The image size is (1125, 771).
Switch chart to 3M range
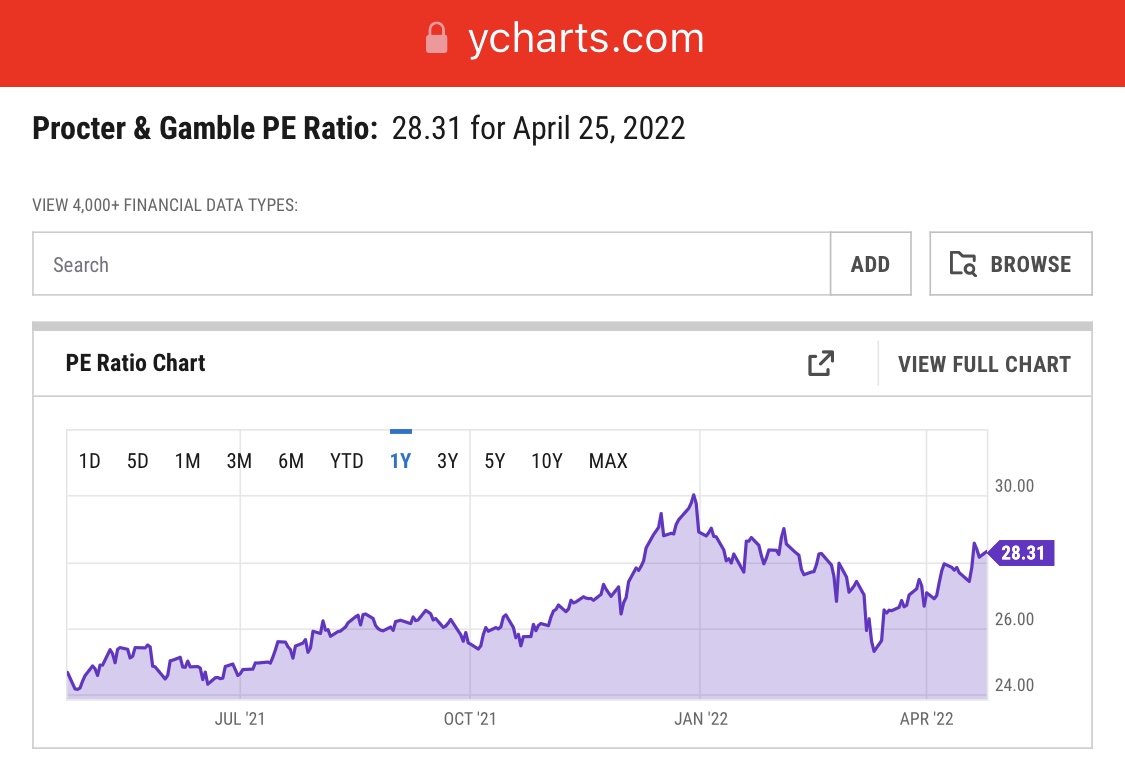(239, 461)
